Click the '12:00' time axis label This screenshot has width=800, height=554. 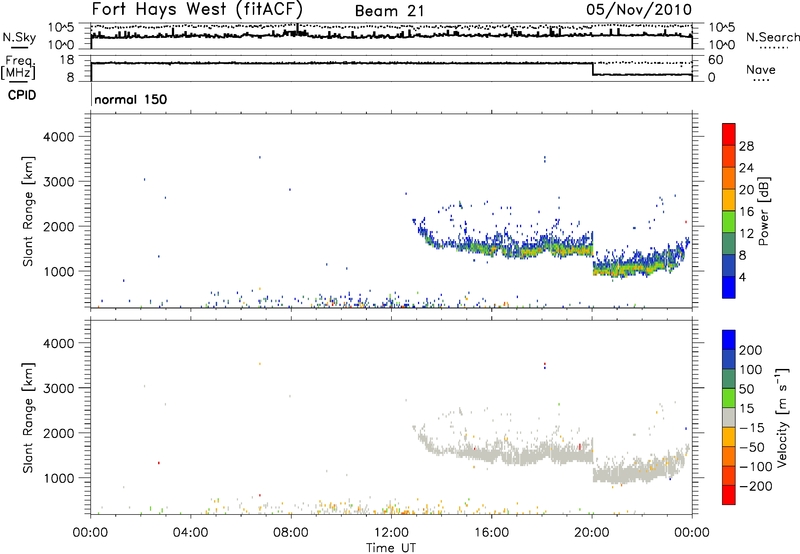click(391, 533)
